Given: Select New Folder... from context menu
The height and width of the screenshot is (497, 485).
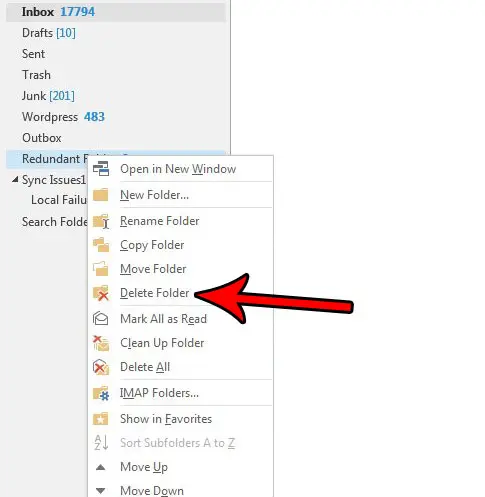Looking at the screenshot, I should [x=180, y=195].
